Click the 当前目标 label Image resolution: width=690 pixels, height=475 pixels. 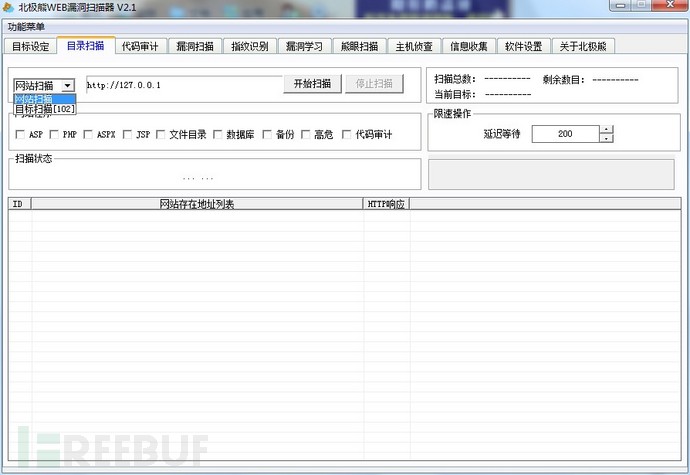(455, 94)
